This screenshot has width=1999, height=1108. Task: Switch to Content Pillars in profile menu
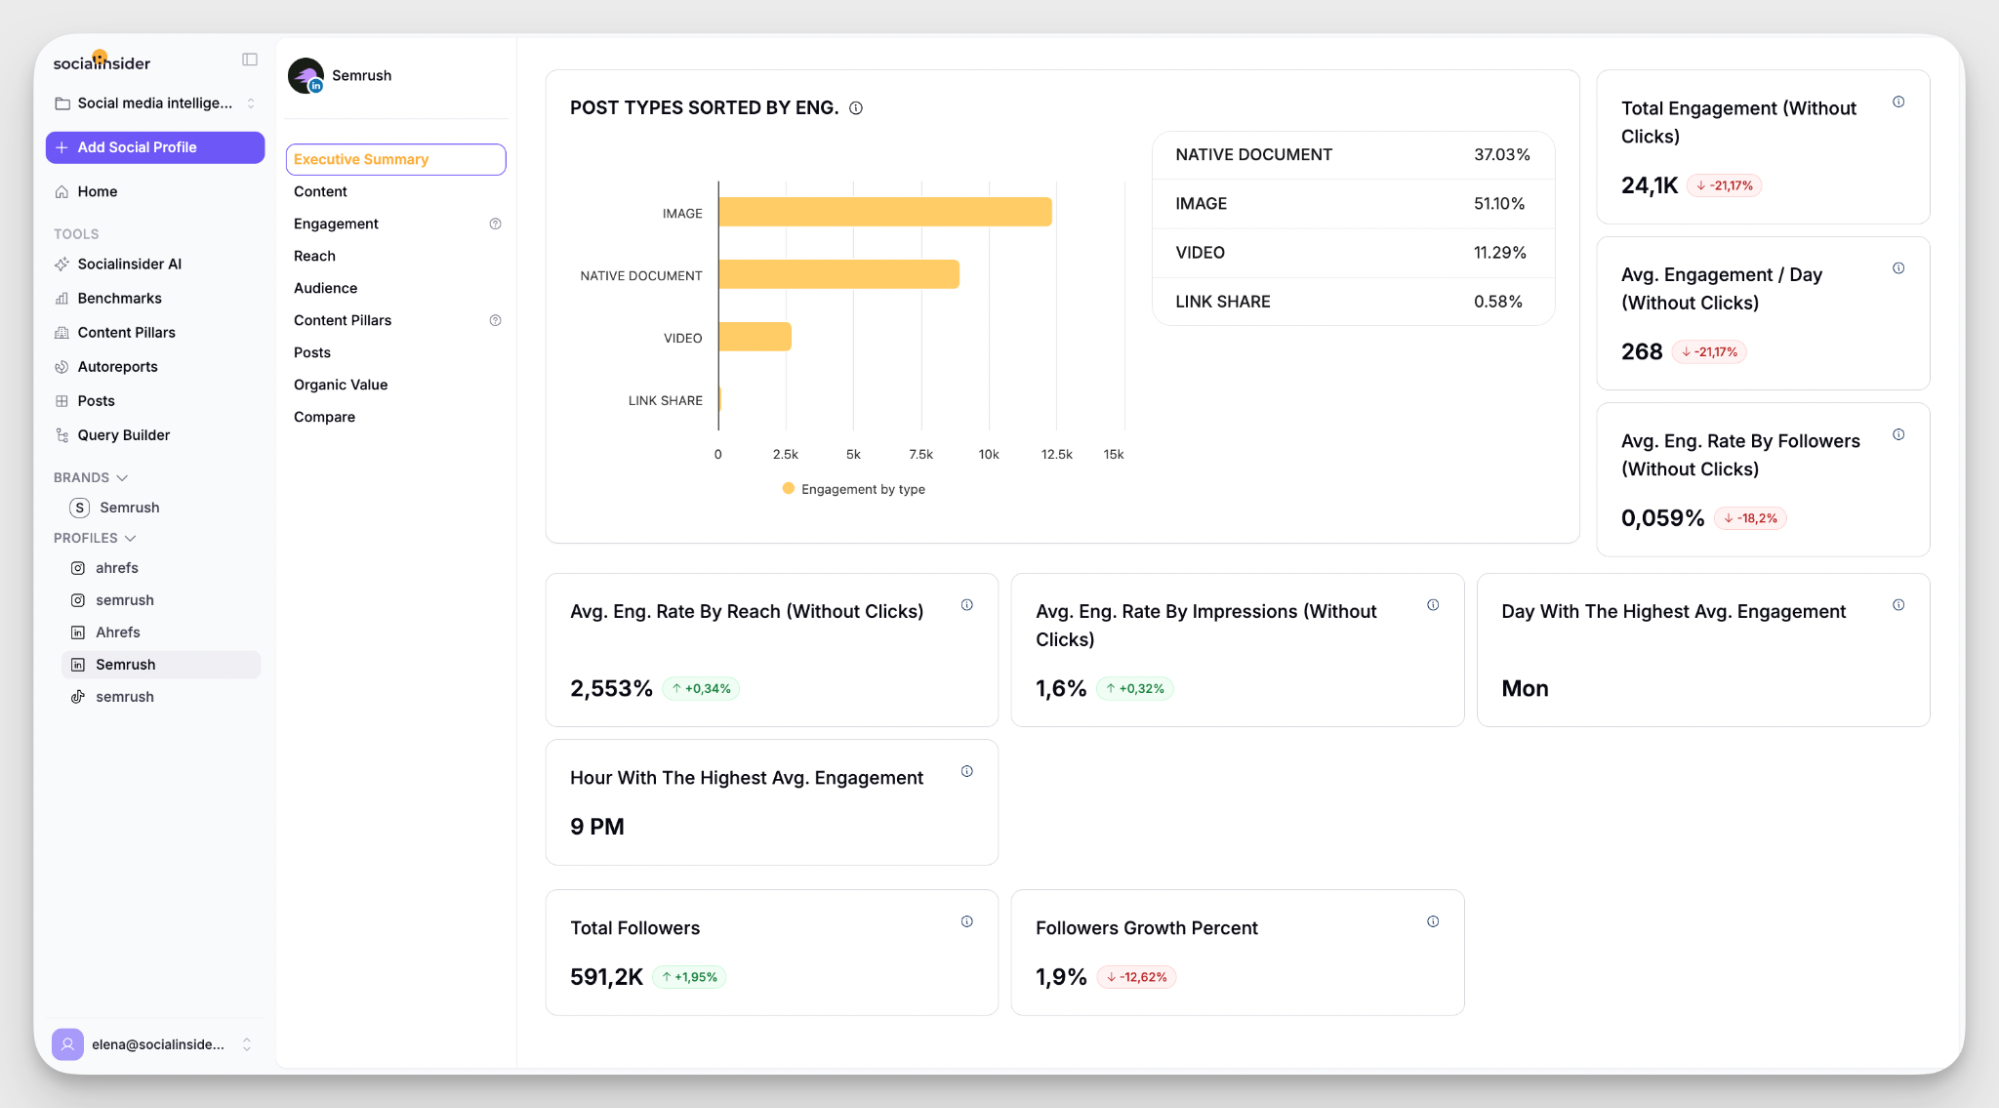(x=343, y=320)
